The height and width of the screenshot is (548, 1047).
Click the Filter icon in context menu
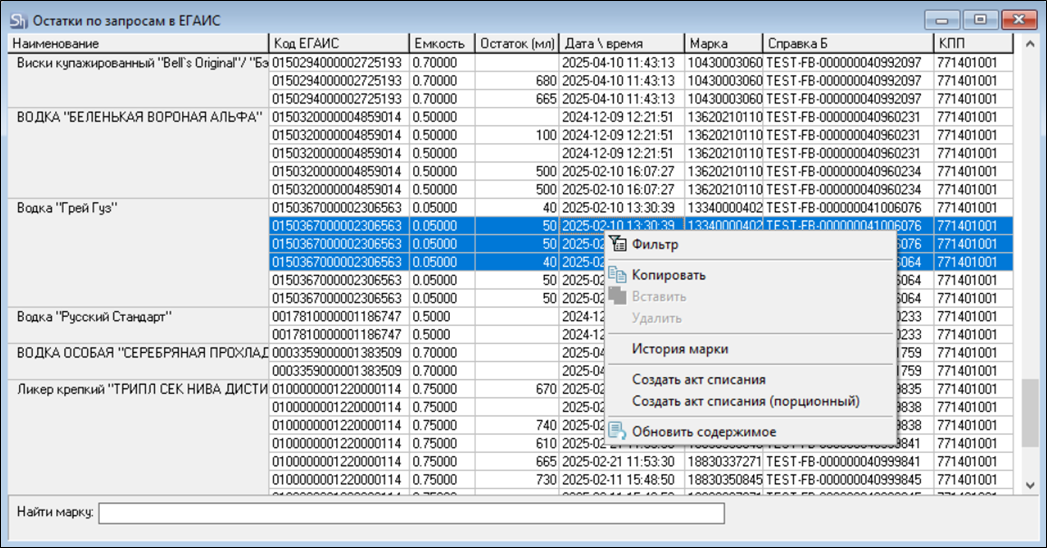coord(617,244)
